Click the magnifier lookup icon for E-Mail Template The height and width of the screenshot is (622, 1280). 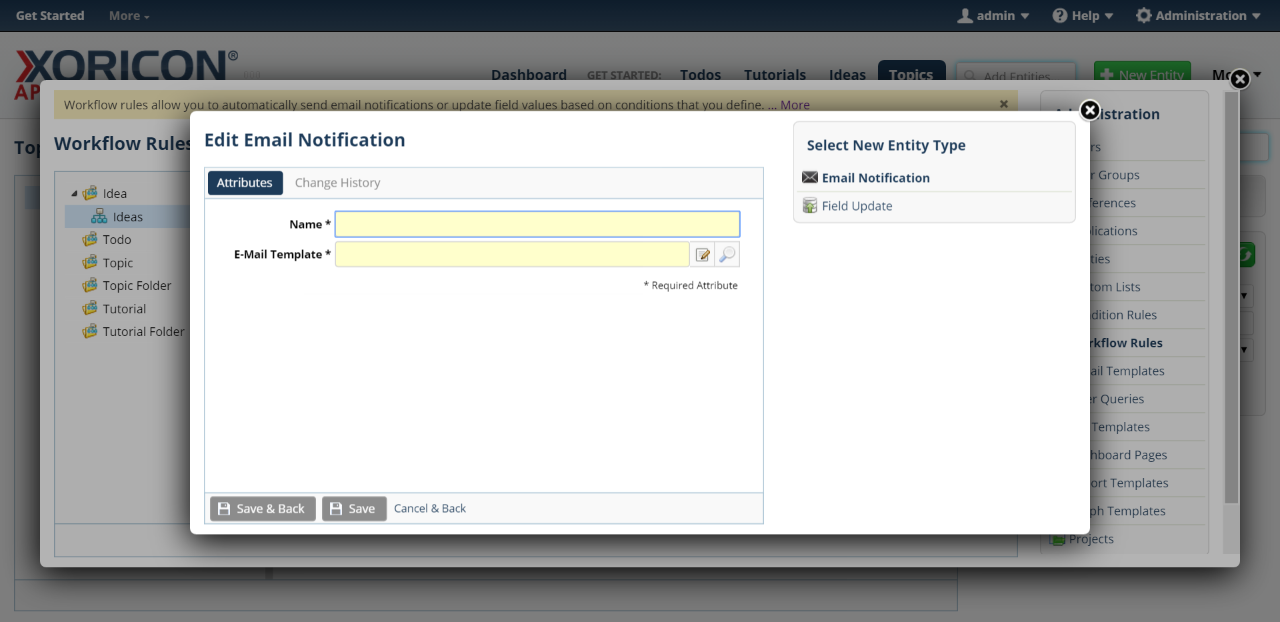click(x=727, y=255)
